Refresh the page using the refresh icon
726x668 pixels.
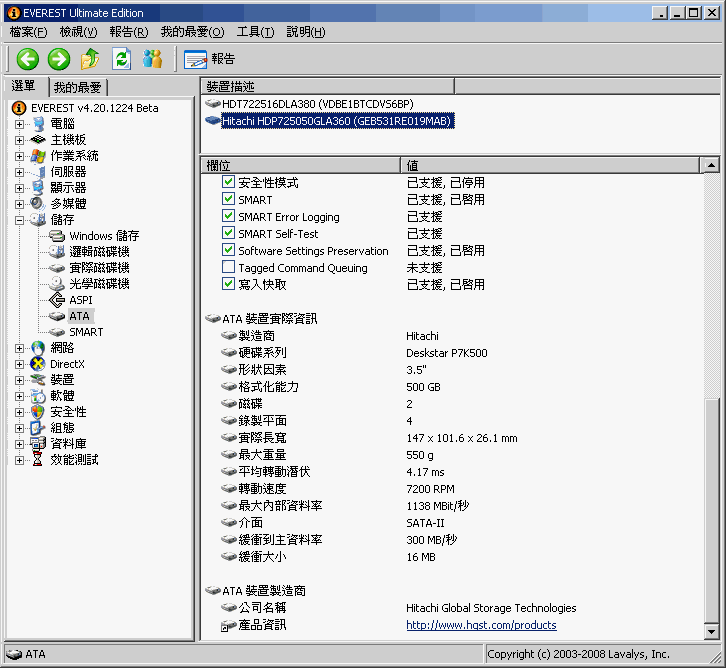121,59
